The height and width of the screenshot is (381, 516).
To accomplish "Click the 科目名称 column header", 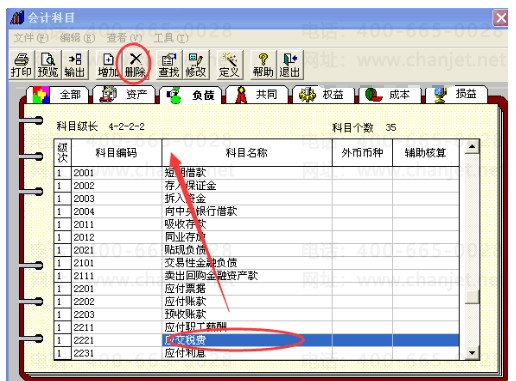I will coord(247,153).
